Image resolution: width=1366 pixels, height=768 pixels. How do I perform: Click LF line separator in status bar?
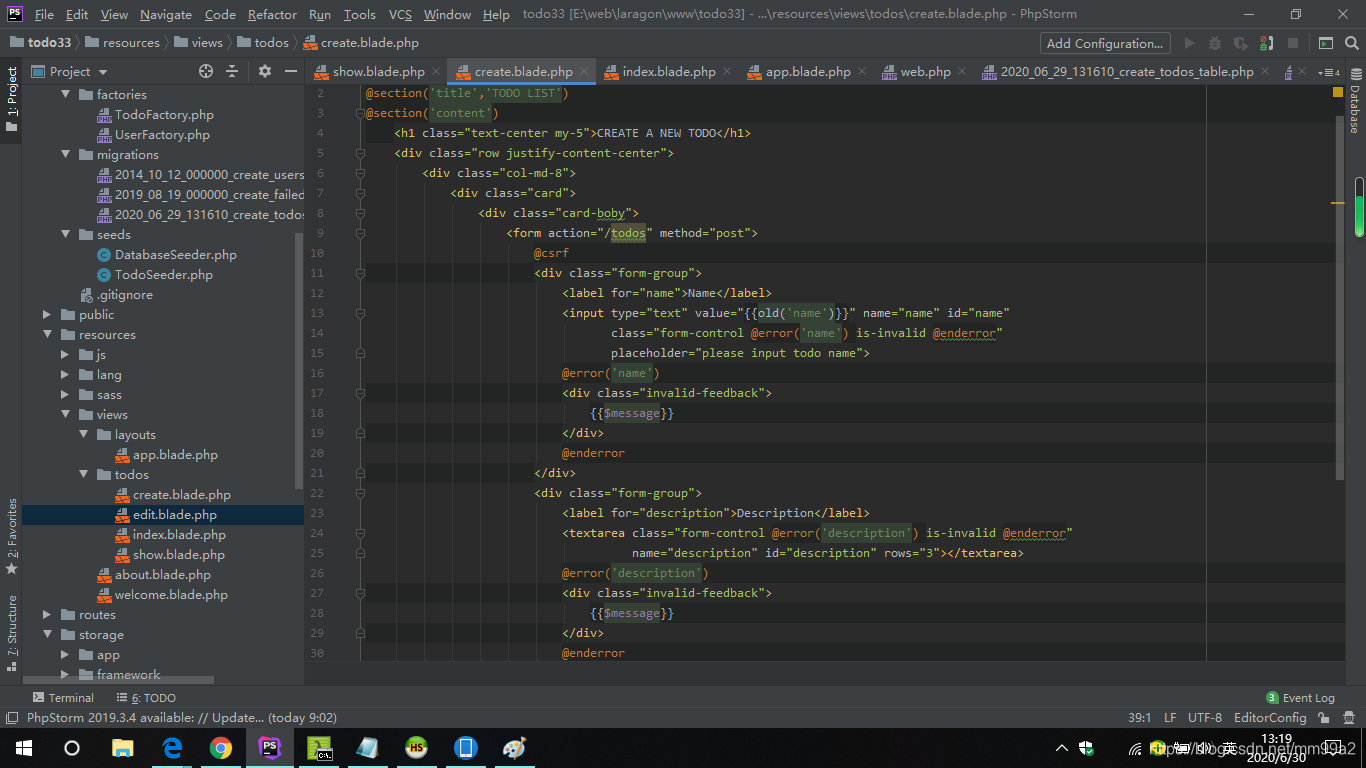pyautogui.click(x=1170, y=718)
